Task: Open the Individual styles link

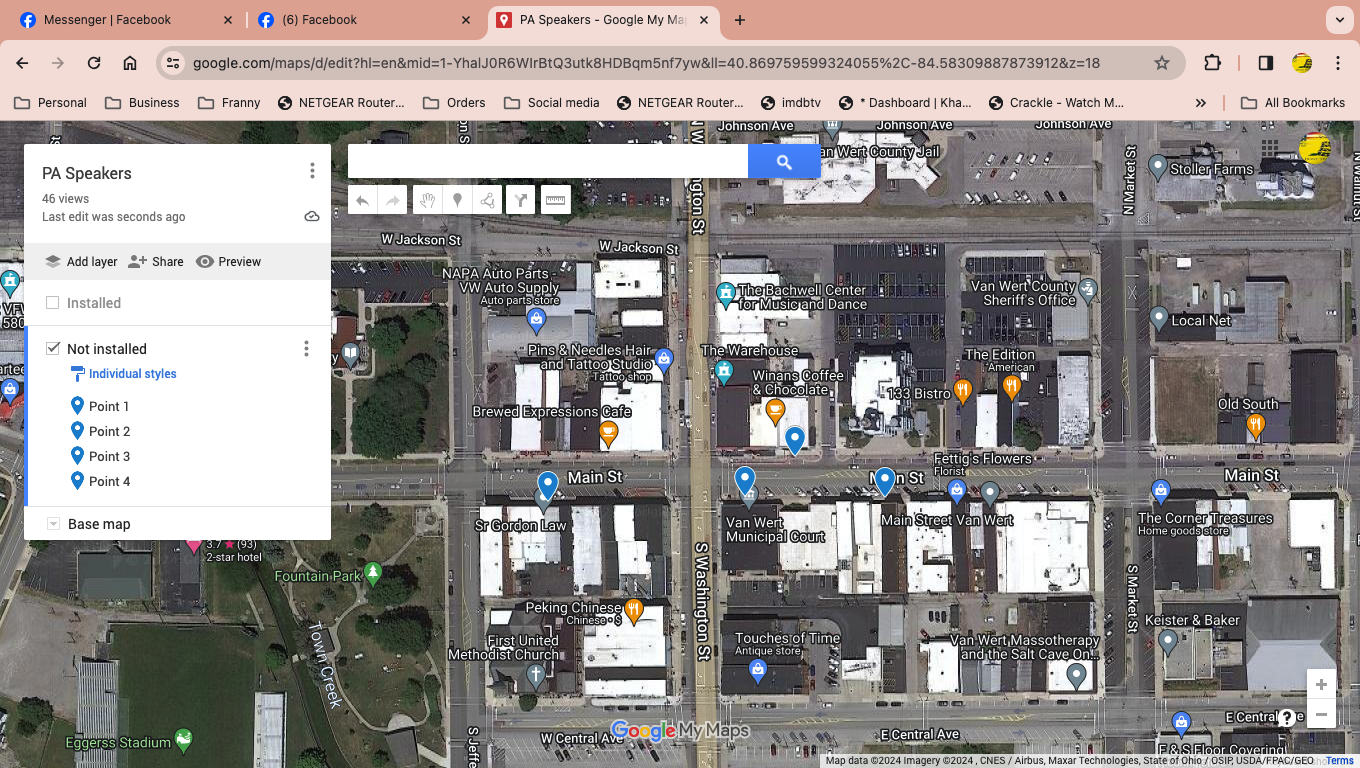Action: tap(132, 374)
